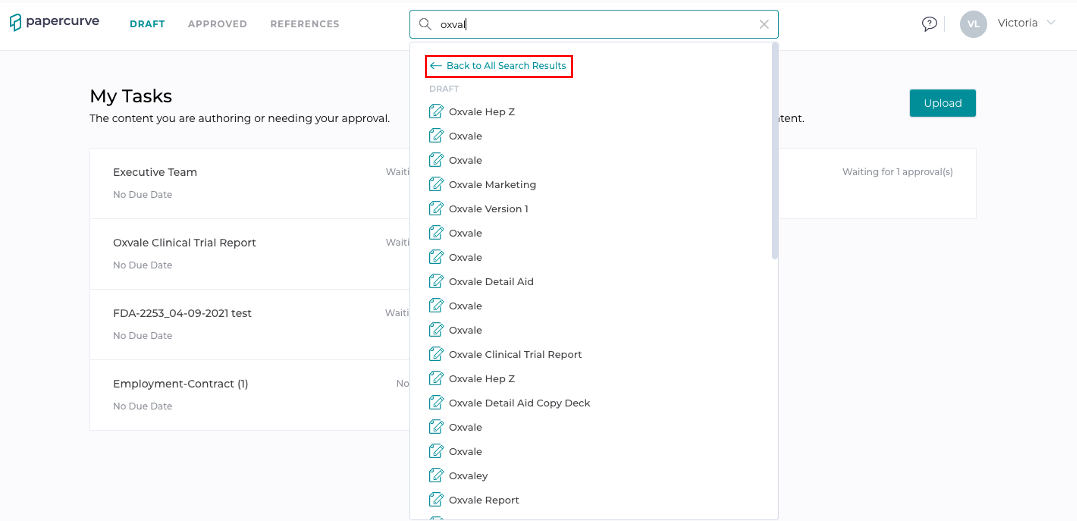Open the REFERENCES tab
The width and height of the screenshot is (1077, 521).
click(x=304, y=24)
